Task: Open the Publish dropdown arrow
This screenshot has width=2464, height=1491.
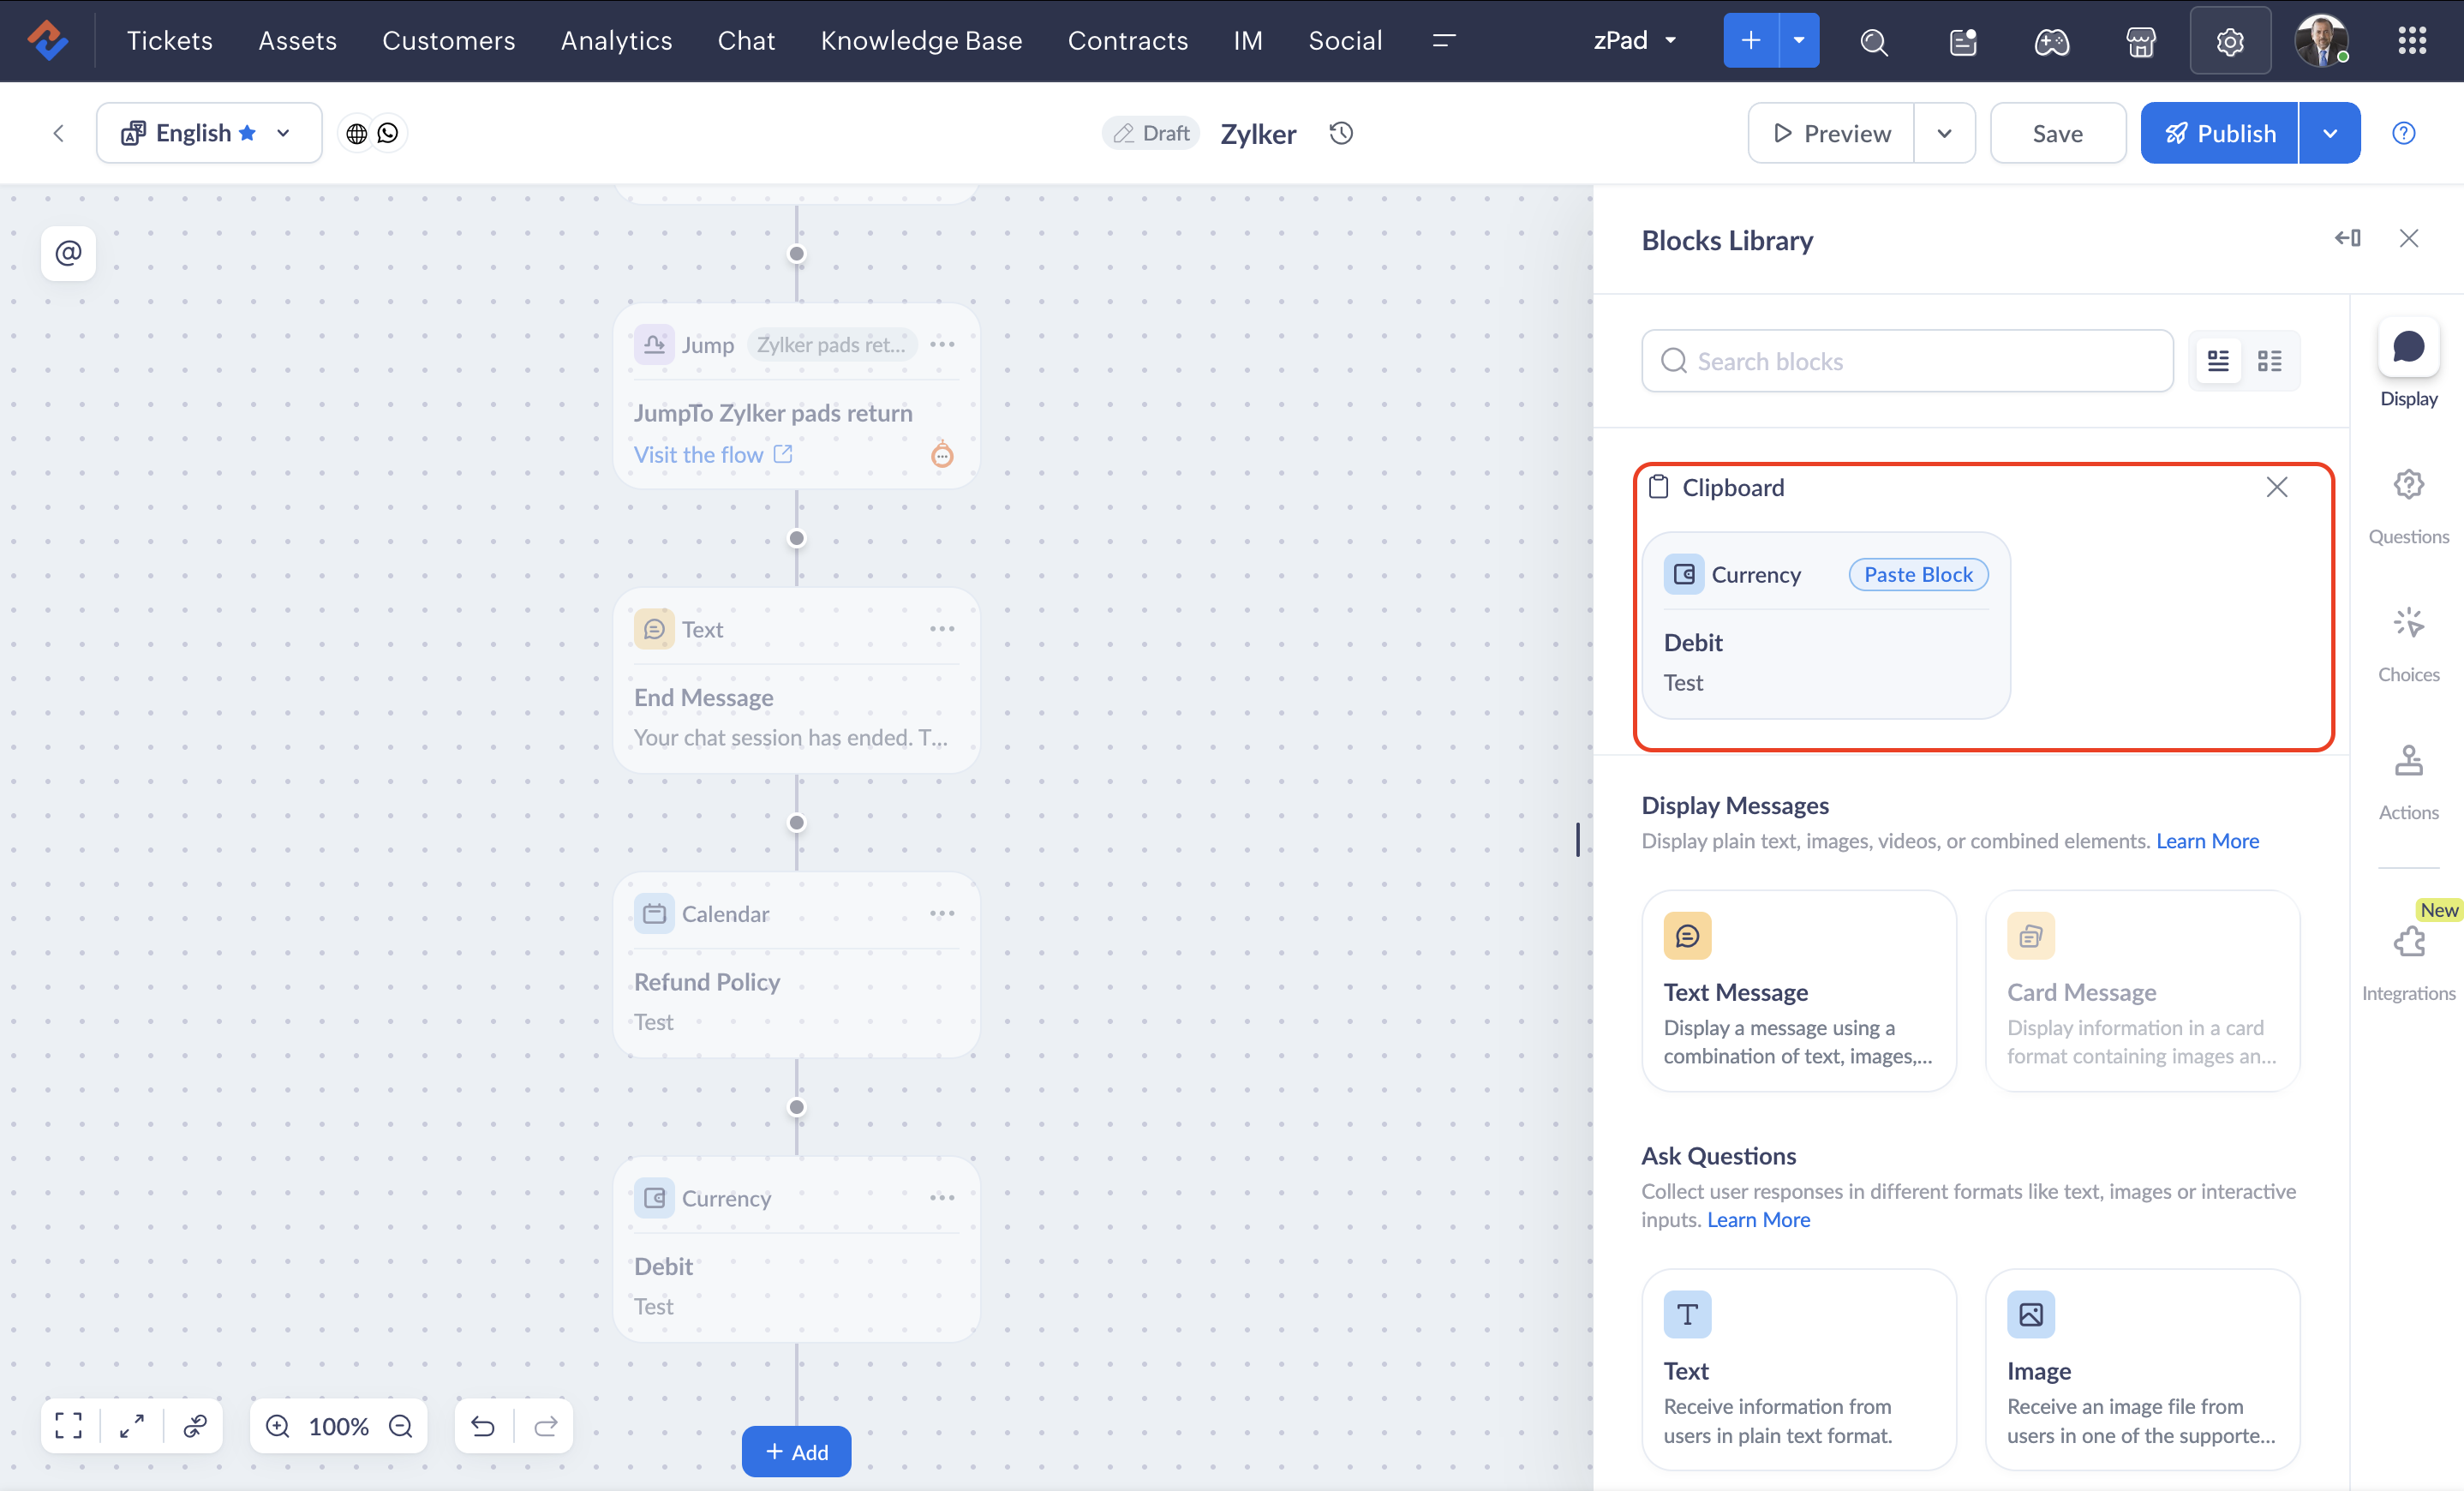Action: tap(2329, 133)
